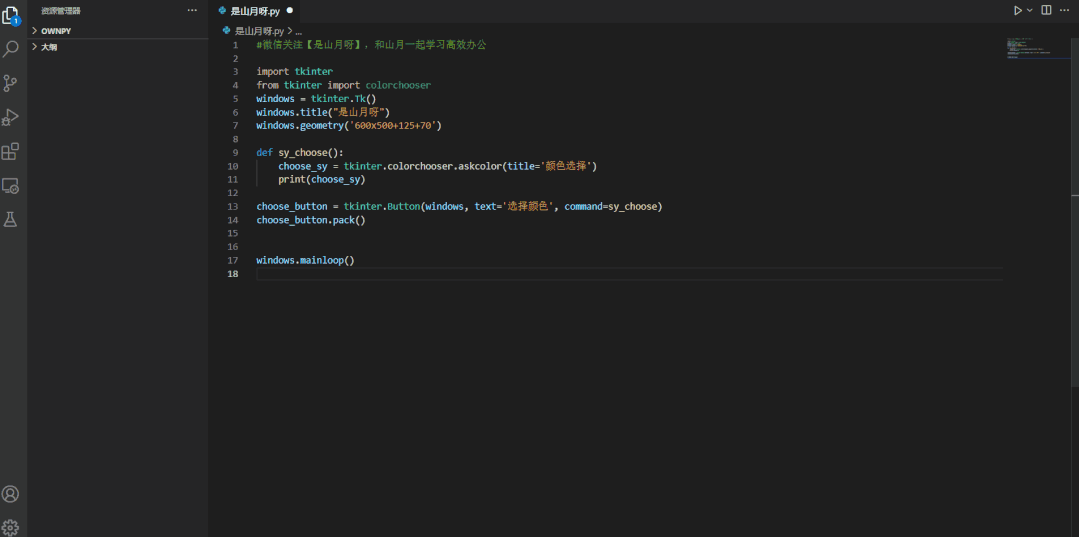Open the Testing flask view
The image size is (1079, 537).
pos(10,219)
